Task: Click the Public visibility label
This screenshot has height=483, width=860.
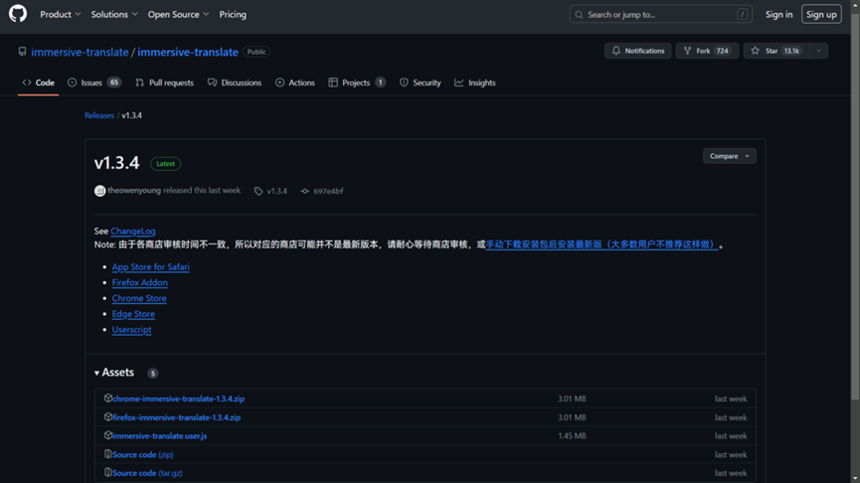Action: point(256,52)
